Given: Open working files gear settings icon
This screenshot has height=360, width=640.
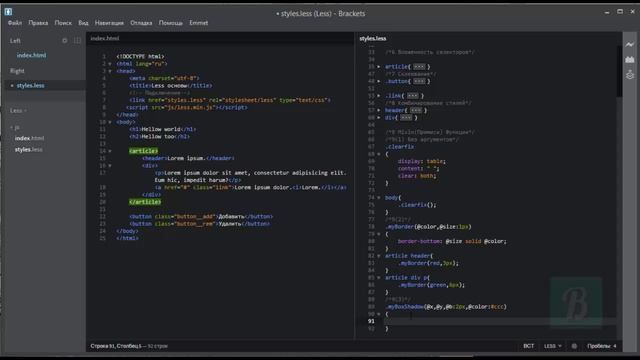Looking at the screenshot, I should tap(64, 40).
